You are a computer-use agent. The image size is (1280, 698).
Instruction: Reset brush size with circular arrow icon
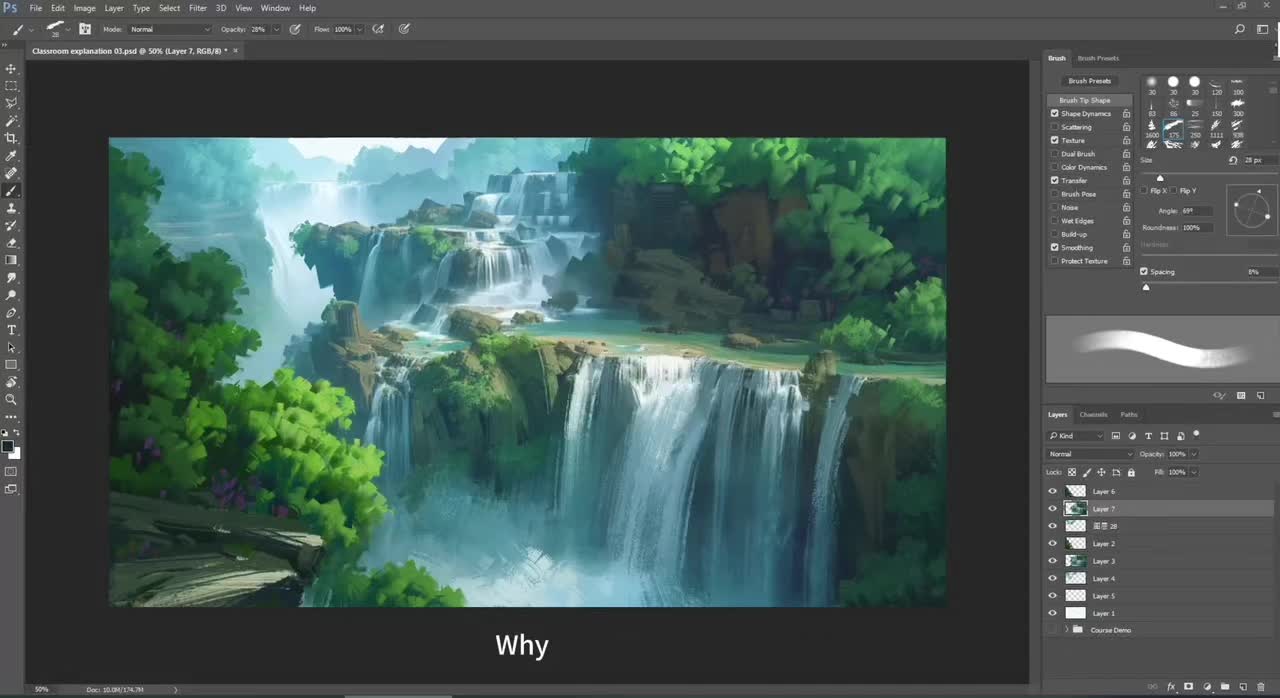point(1232,160)
